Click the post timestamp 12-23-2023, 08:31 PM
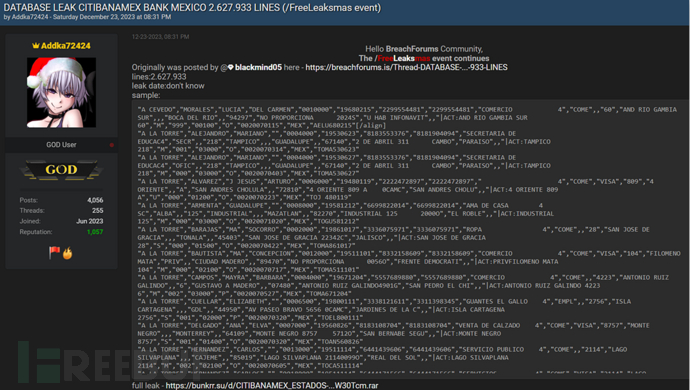The image size is (690, 390). point(161,37)
